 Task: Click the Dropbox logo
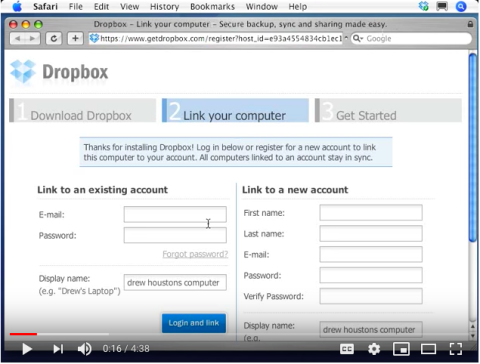pyautogui.click(x=59, y=72)
